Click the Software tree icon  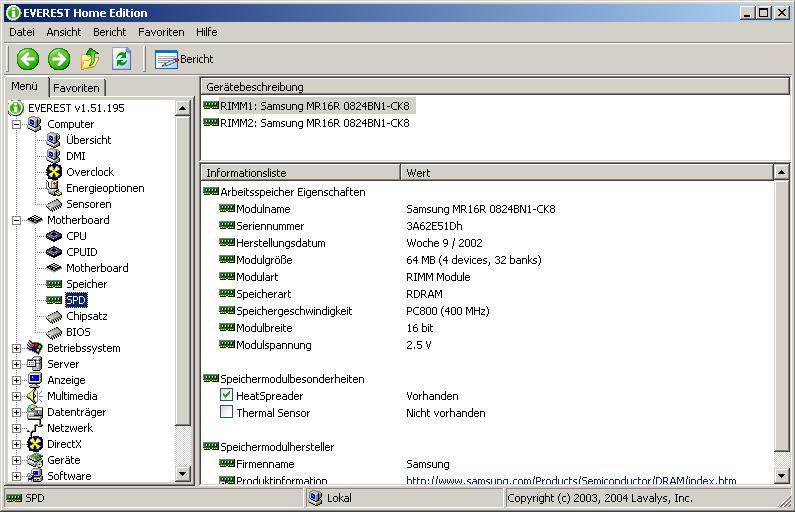[x=34, y=476]
